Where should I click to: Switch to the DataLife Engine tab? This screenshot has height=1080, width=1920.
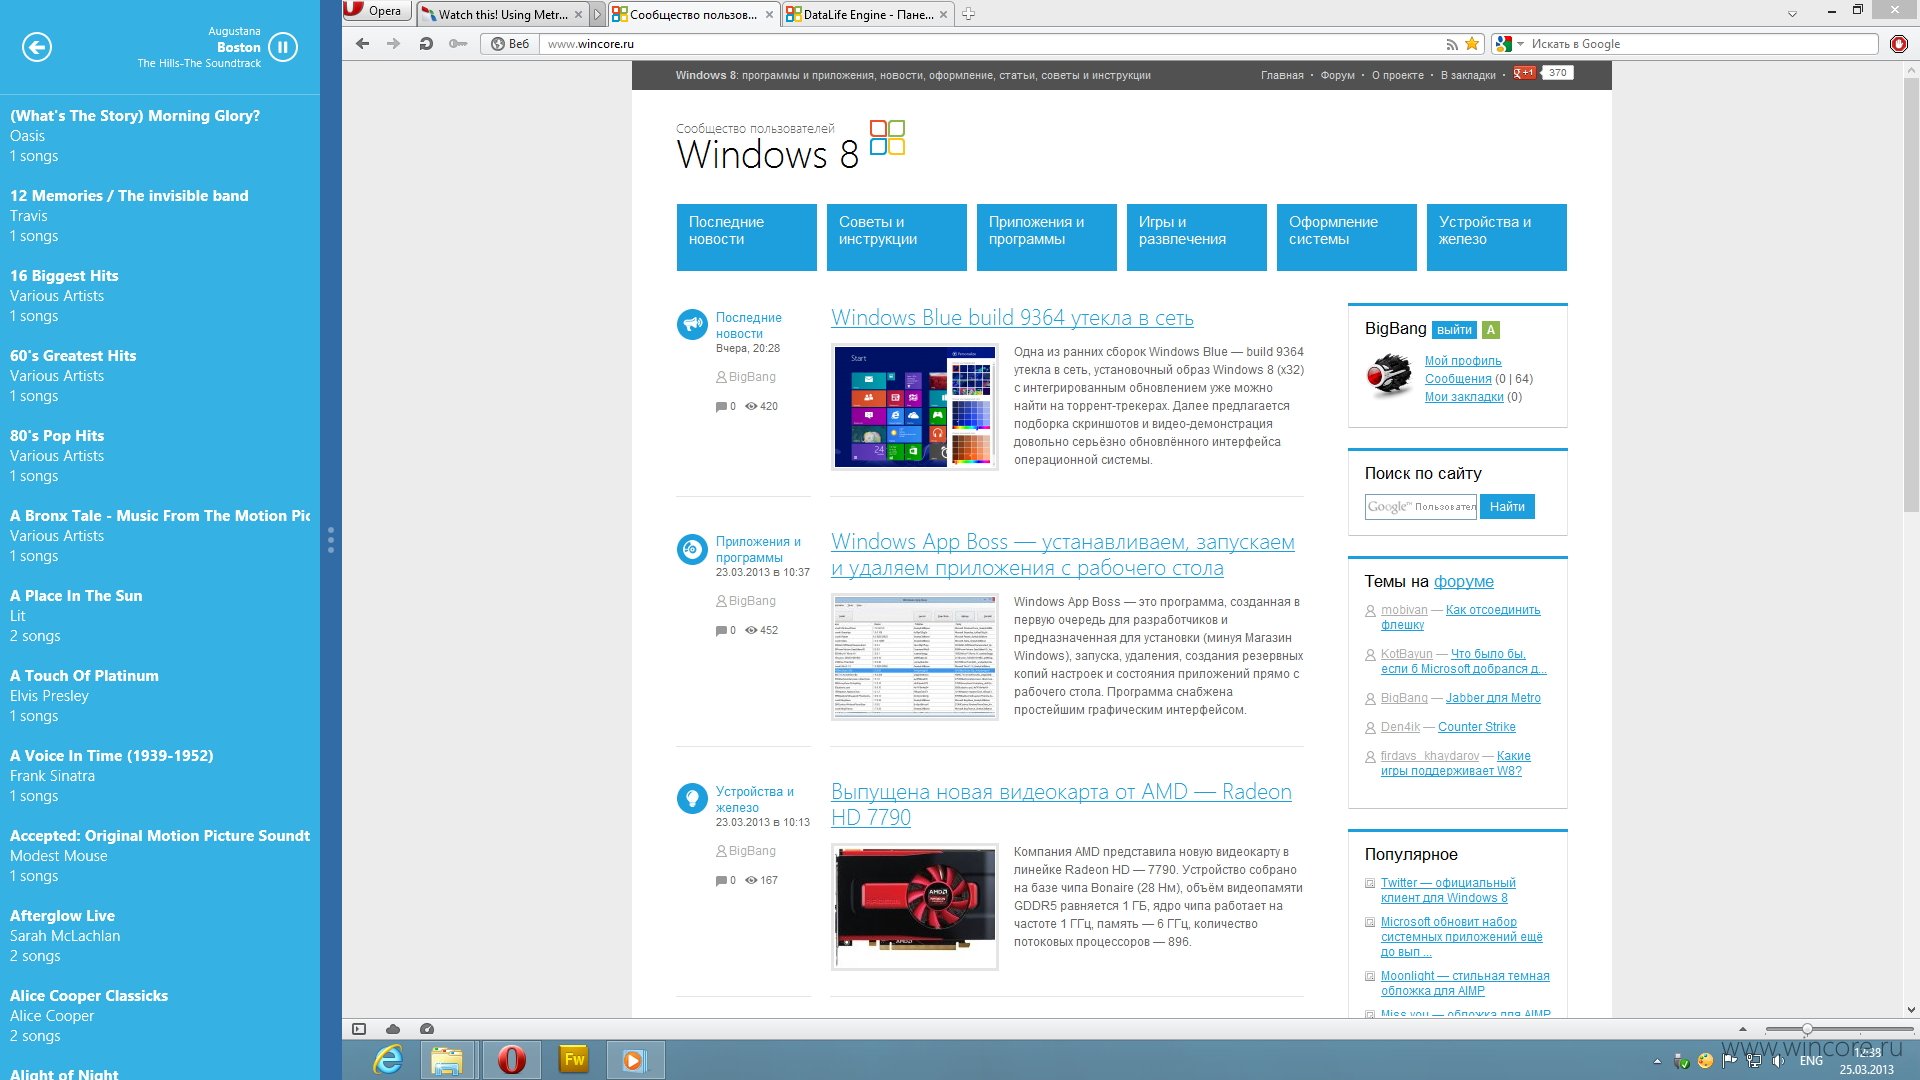pyautogui.click(x=867, y=14)
